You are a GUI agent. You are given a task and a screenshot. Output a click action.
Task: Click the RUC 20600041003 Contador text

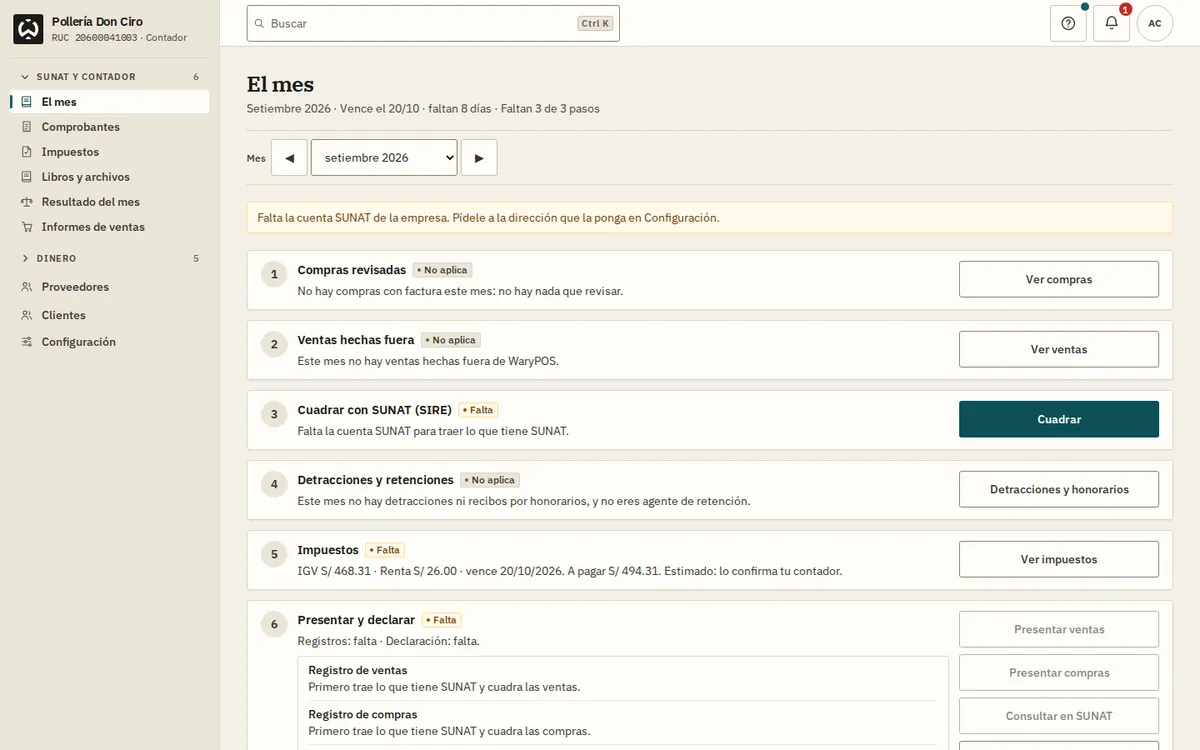119,38
